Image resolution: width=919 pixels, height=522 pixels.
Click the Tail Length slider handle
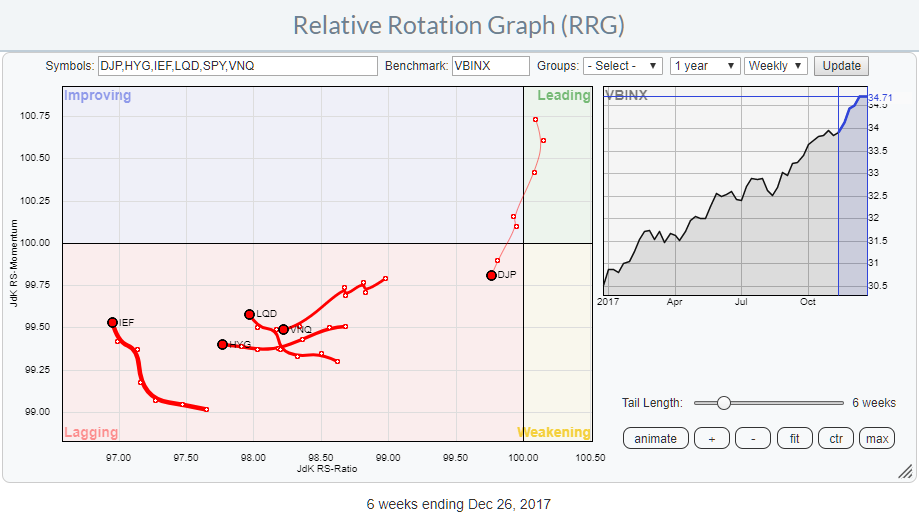coord(724,403)
